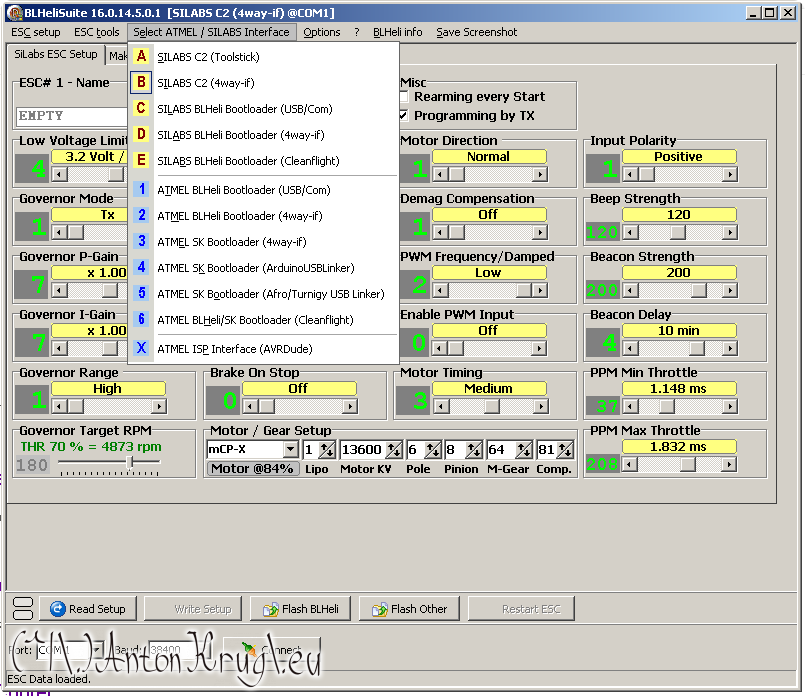Click the Comp. 81 spinner arrows
This screenshot has width=805, height=696.
coord(566,450)
